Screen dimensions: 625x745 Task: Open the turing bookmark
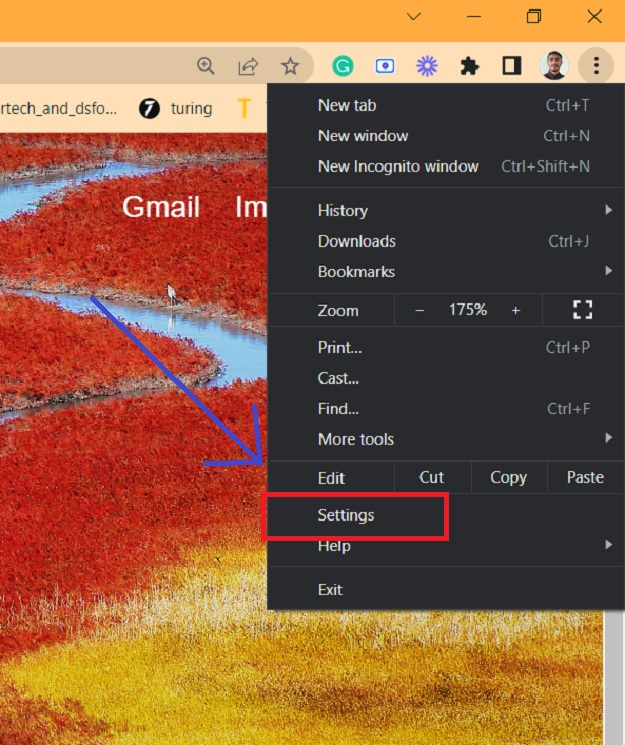pyautogui.click(x=177, y=108)
